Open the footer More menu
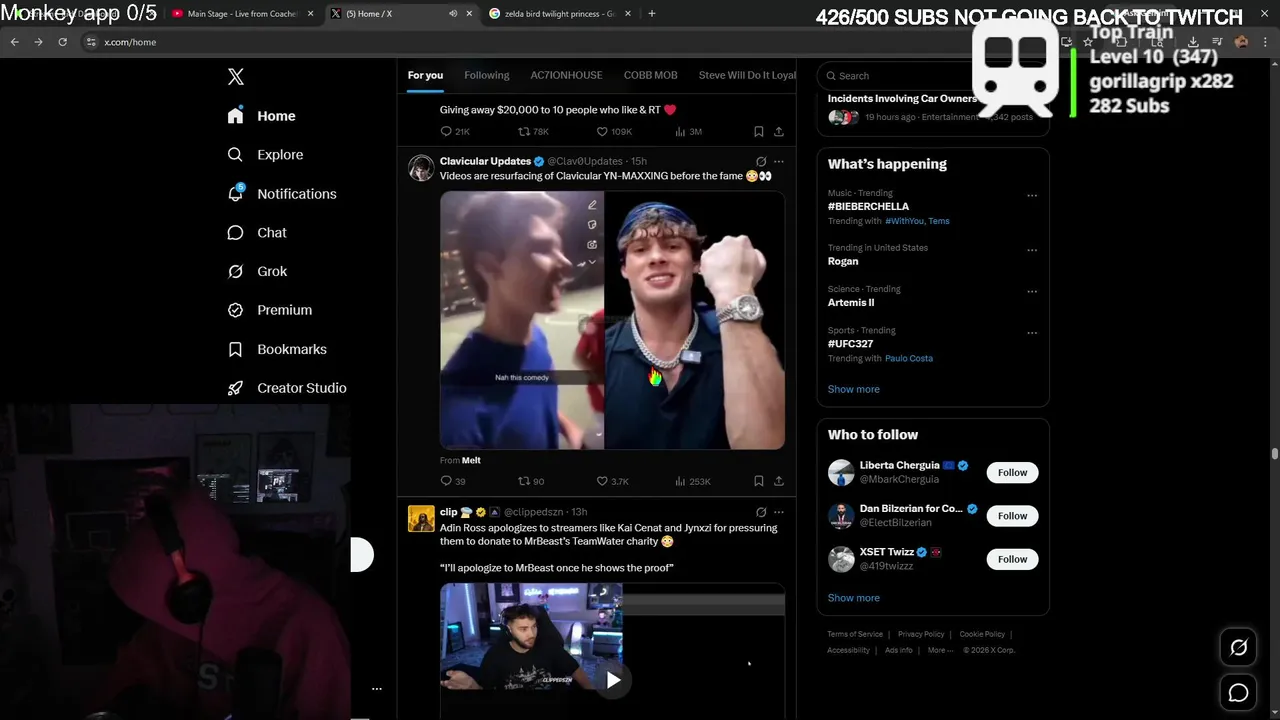 coord(939,650)
